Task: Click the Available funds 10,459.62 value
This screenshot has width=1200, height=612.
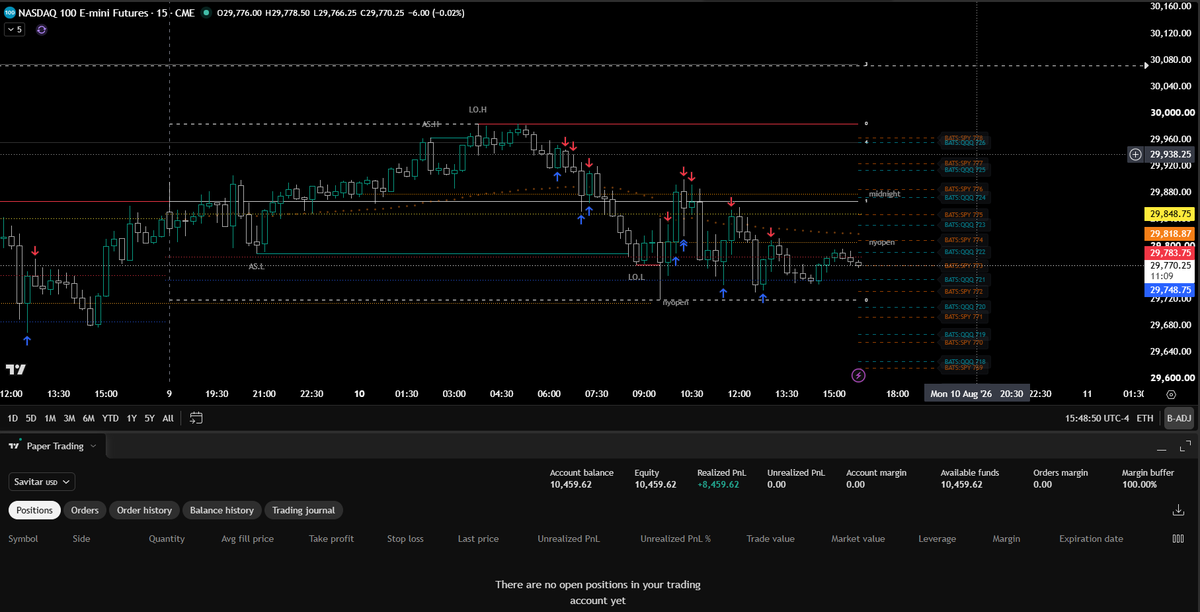Action: click(961, 484)
